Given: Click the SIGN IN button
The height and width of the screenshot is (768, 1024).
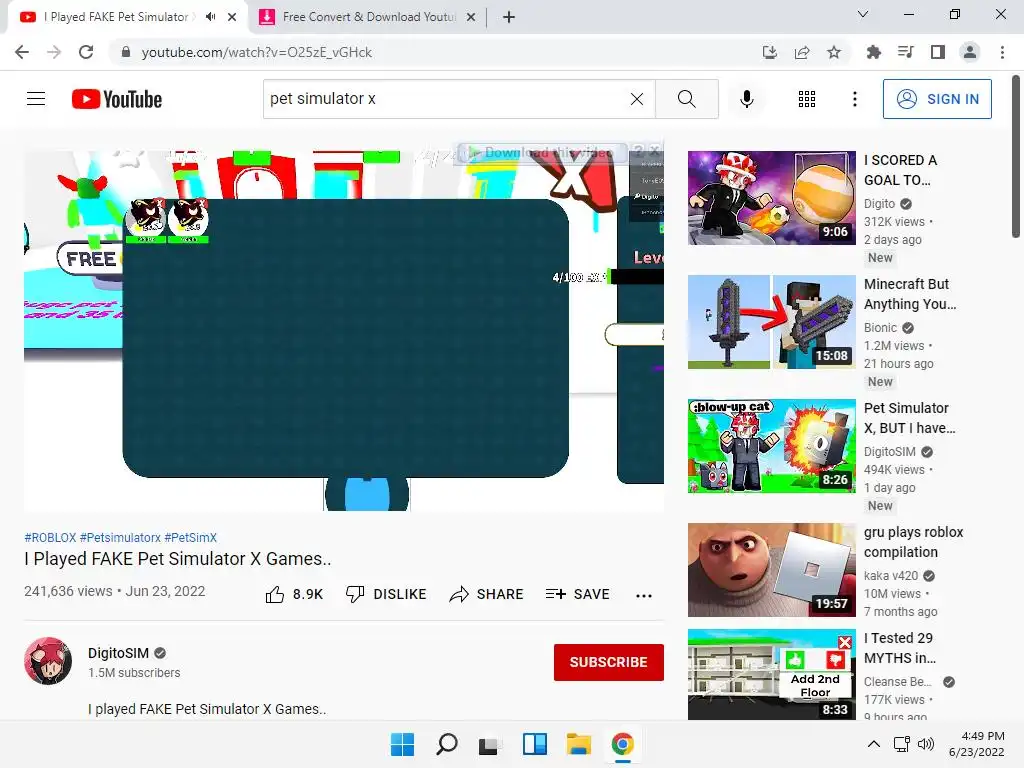Looking at the screenshot, I should [x=937, y=99].
